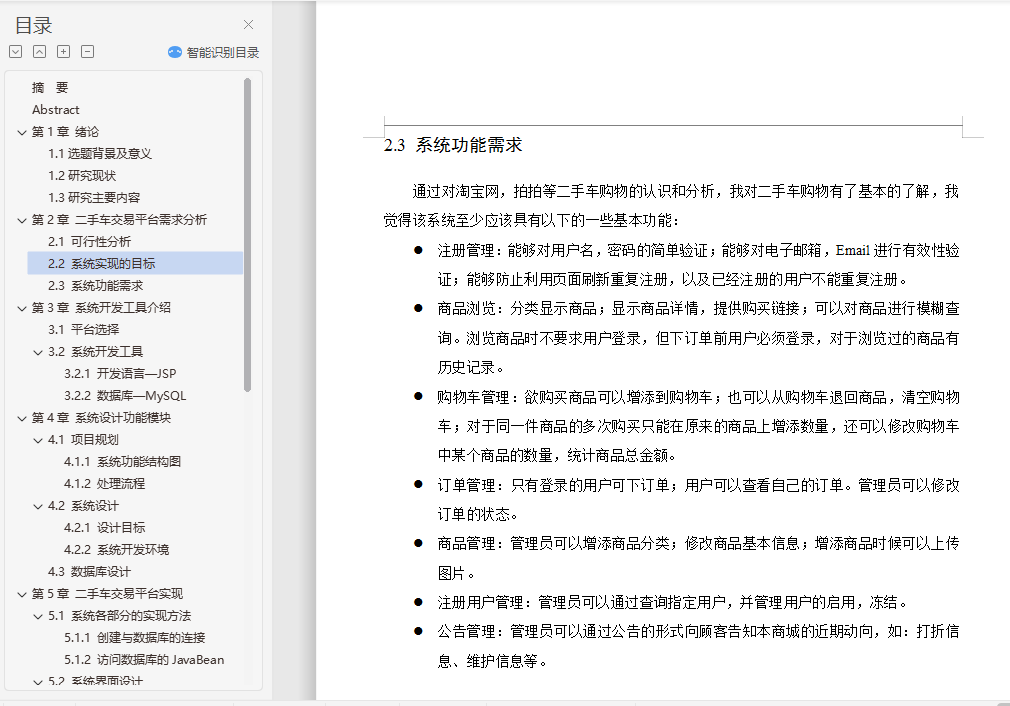Image resolution: width=1010 pixels, height=706 pixels.
Task: Select 4.3 数据库设计 in outline
Action: tap(89, 571)
